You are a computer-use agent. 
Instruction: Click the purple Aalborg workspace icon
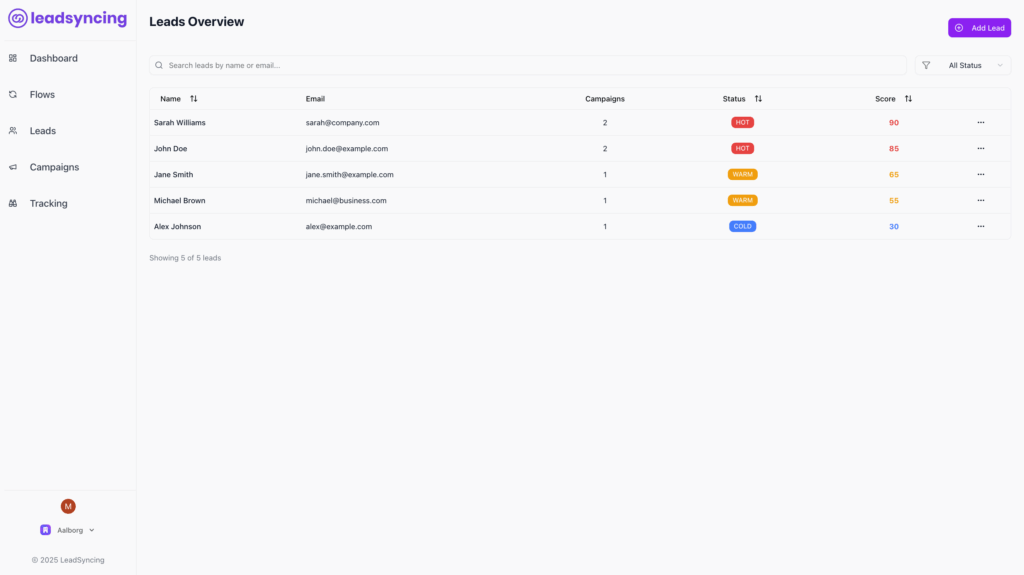tap(45, 530)
